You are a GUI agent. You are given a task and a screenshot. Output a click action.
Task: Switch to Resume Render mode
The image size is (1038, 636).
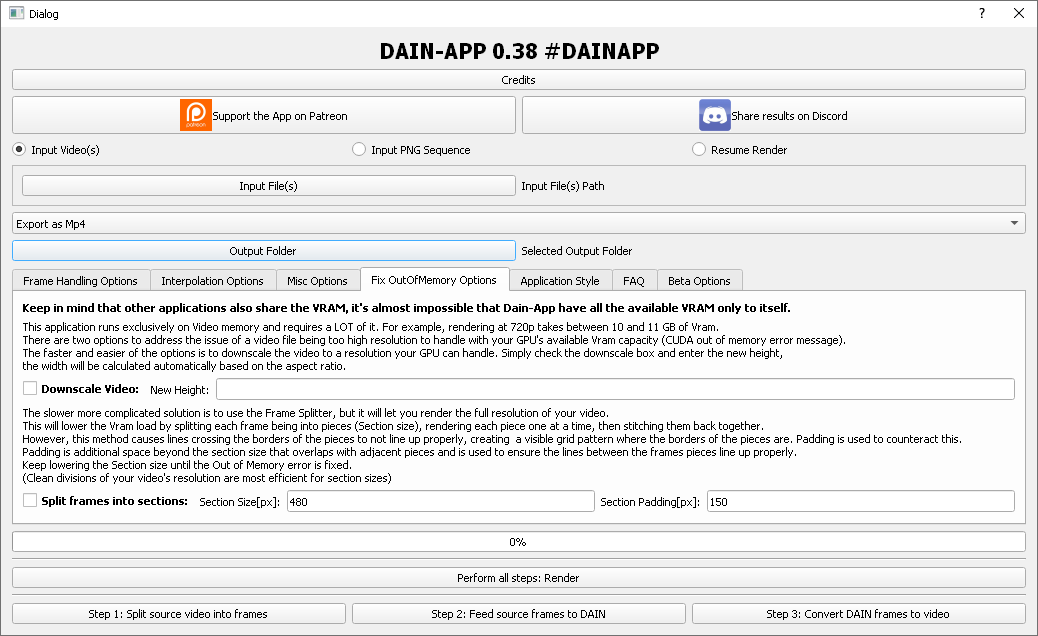pos(698,149)
